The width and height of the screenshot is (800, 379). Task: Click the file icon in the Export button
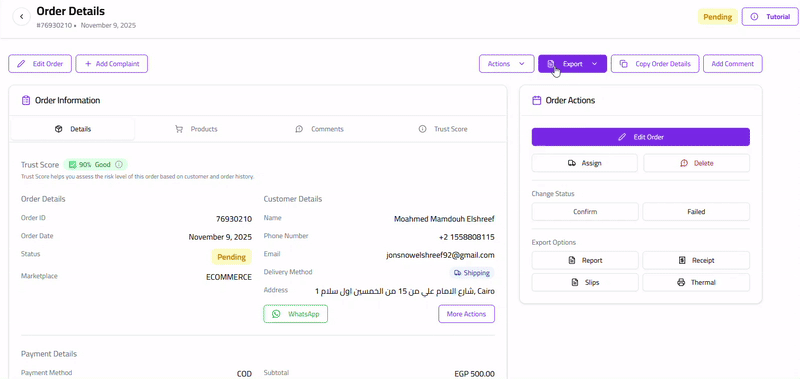tap(551, 64)
